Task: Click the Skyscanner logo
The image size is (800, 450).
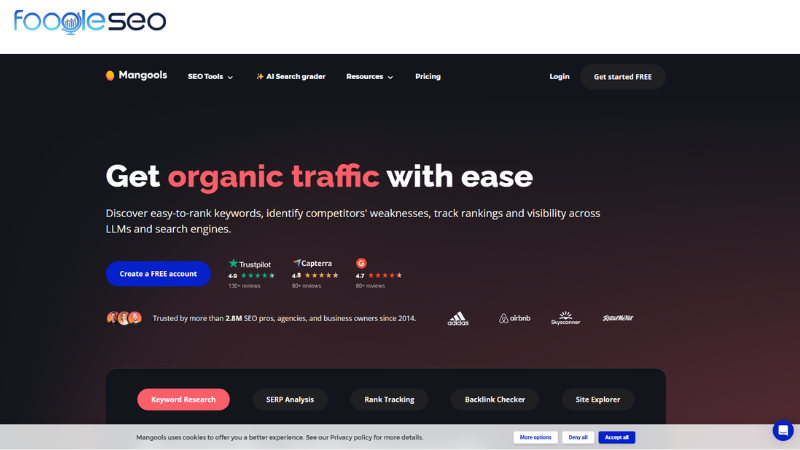Action: coord(565,318)
